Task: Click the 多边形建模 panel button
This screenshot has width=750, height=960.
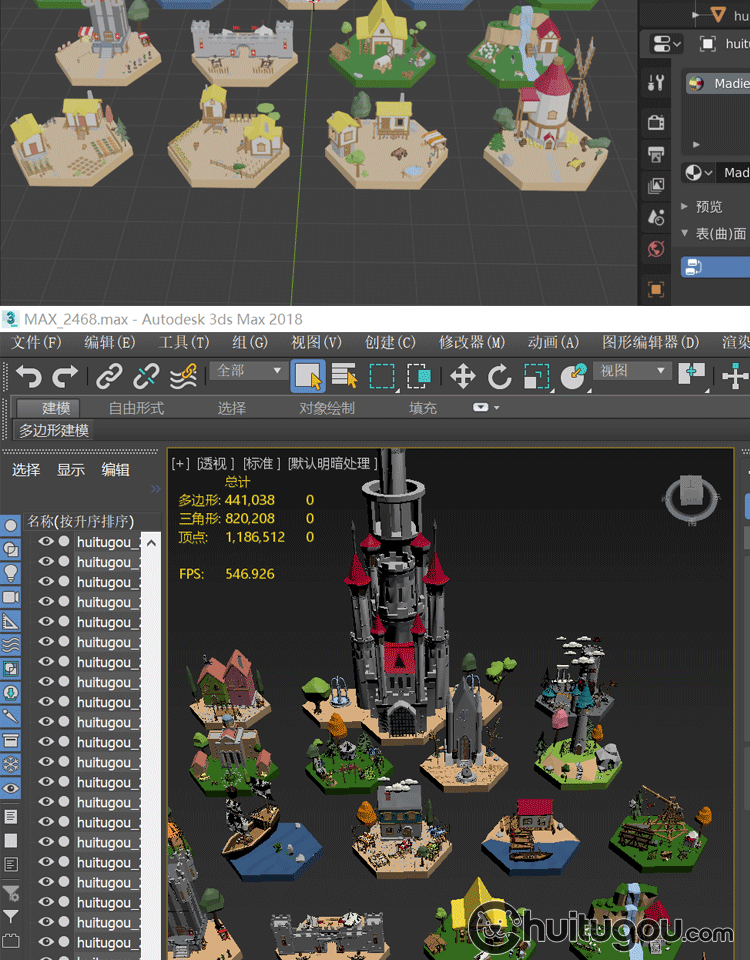Action: (54, 431)
